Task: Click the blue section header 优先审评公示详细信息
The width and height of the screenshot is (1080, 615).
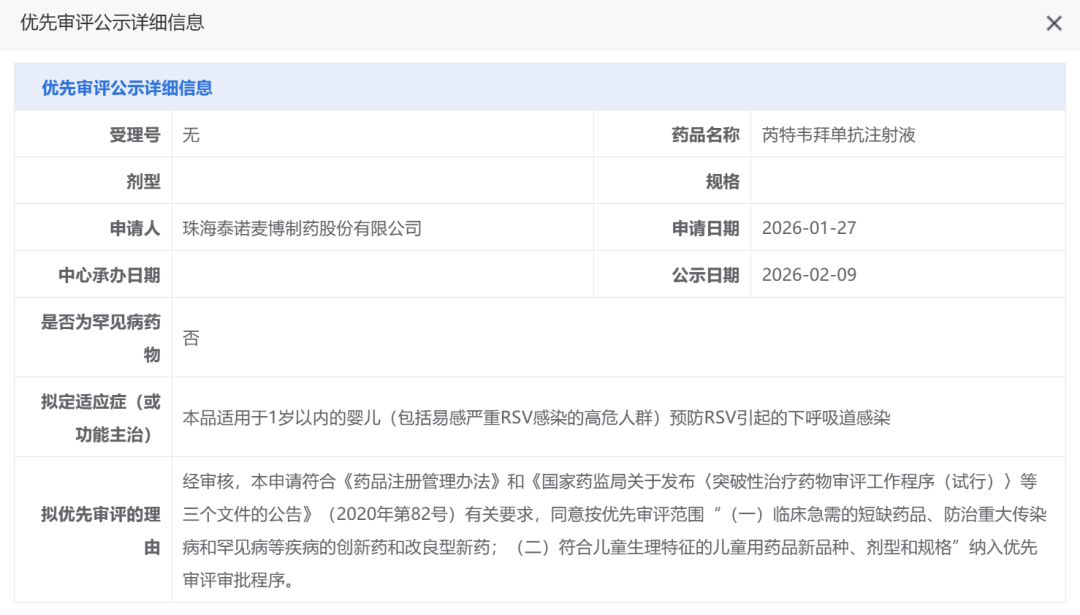Action: pos(127,88)
